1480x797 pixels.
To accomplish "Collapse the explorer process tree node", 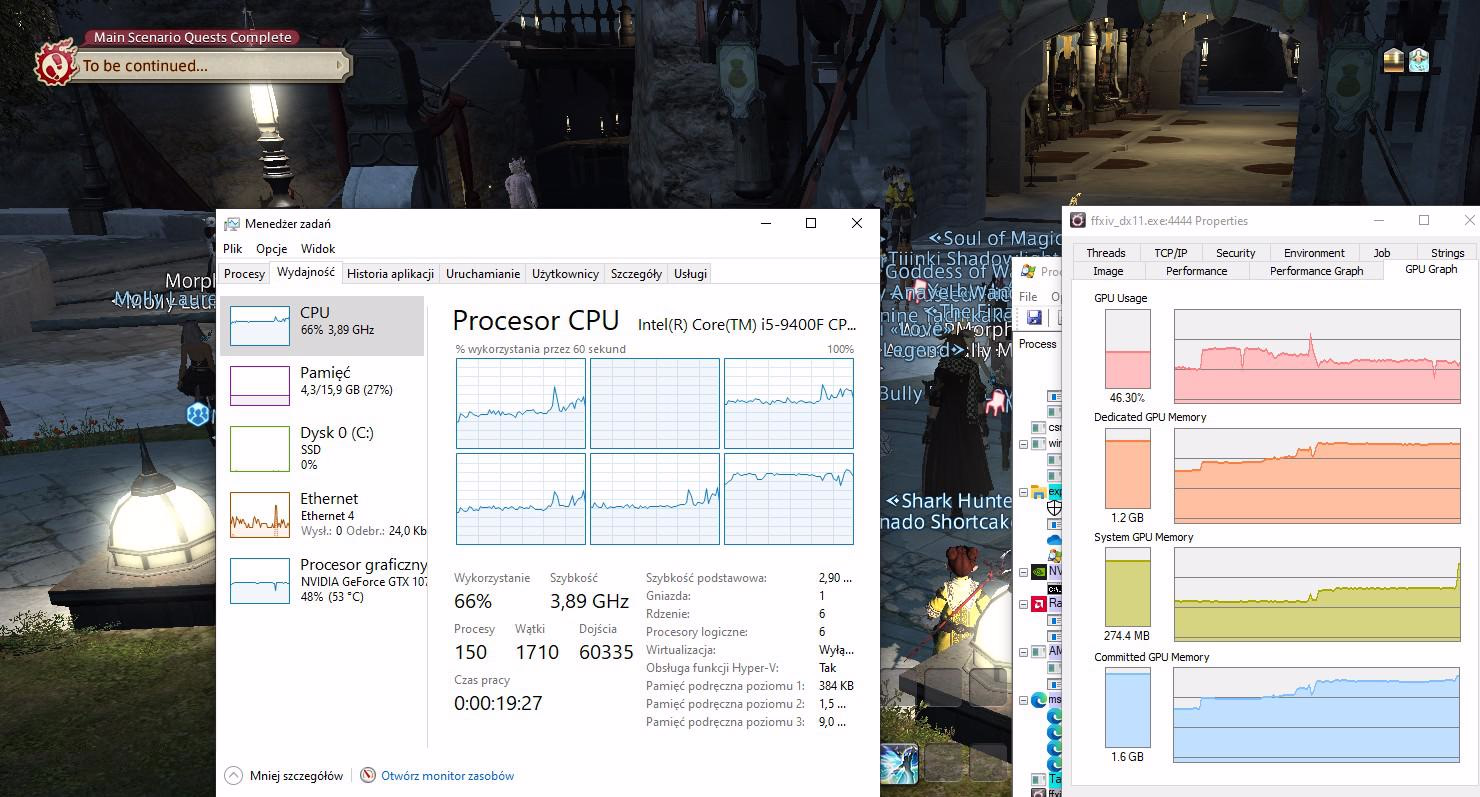I will pos(1024,493).
